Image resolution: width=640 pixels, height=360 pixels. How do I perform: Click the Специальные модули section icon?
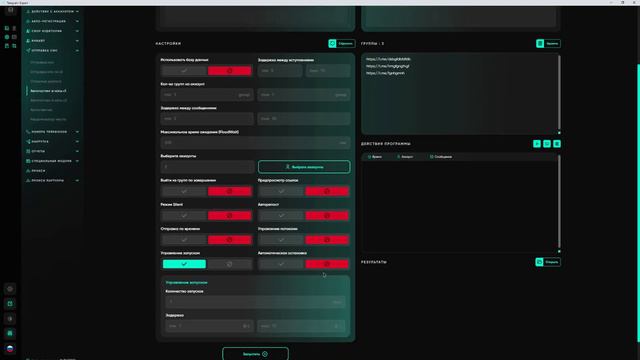coord(28,161)
